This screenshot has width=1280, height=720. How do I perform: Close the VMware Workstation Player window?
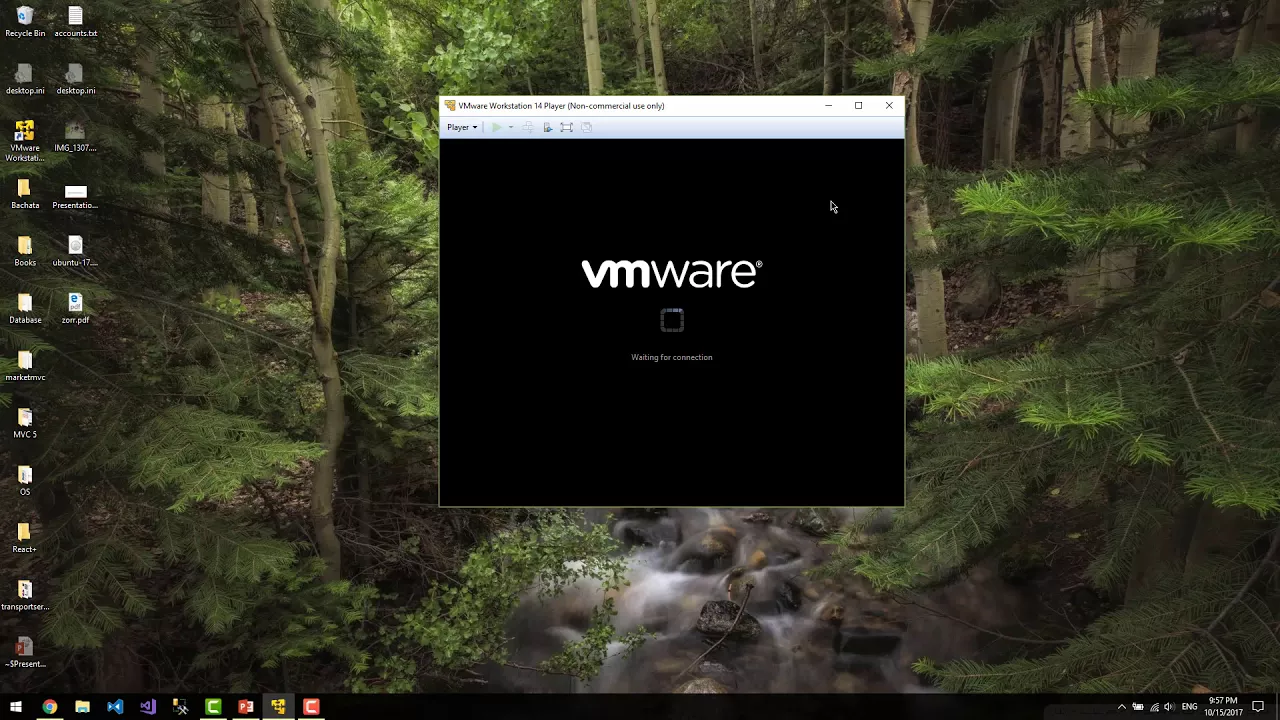889,105
